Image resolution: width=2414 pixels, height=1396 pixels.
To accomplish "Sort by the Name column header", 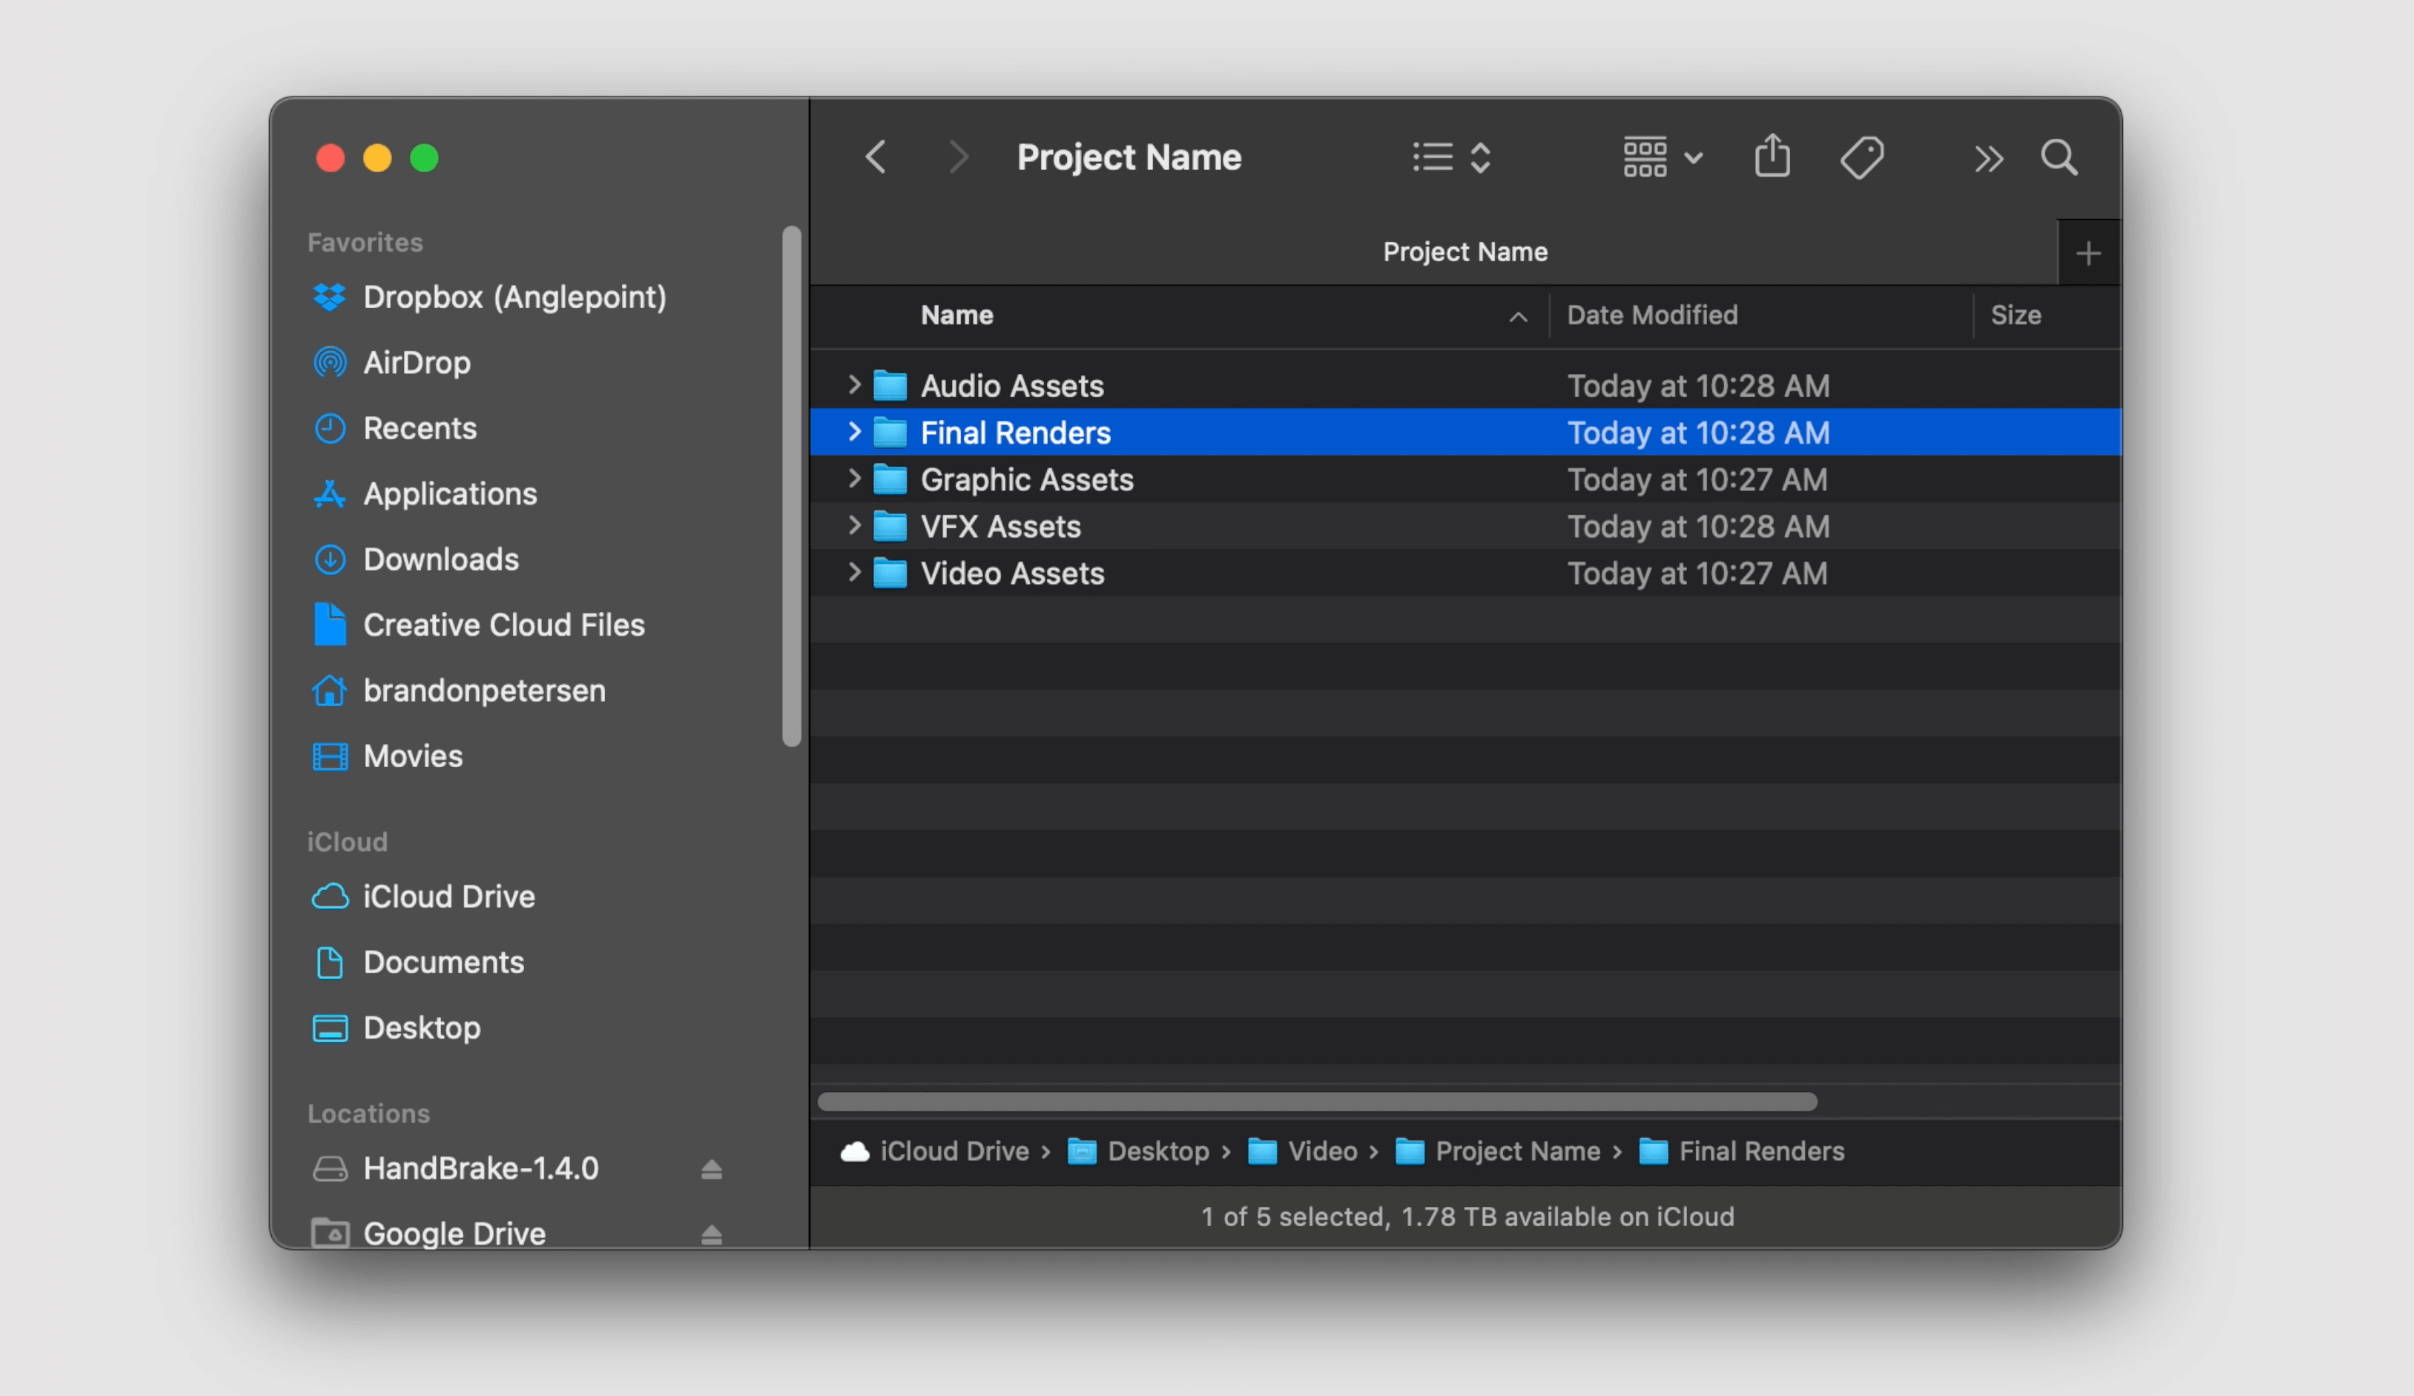I will pos(957,315).
